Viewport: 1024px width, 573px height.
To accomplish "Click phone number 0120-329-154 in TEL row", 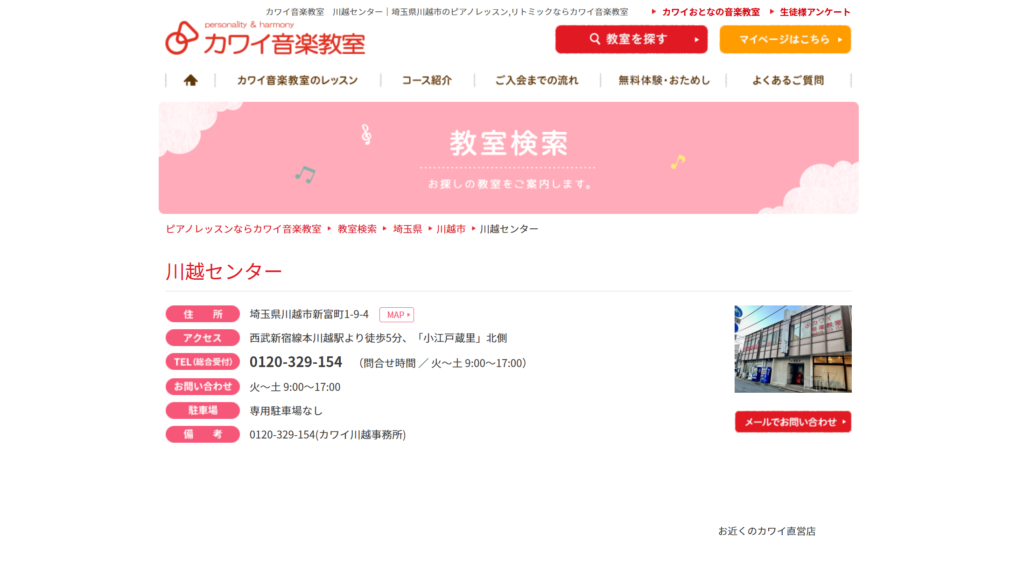I will pyautogui.click(x=296, y=362).
